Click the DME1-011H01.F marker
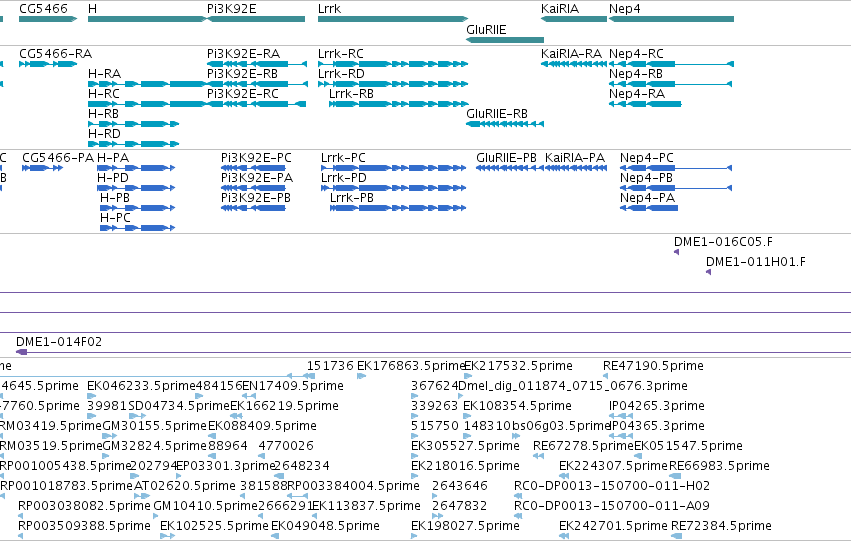This screenshot has width=851, height=541. [708, 272]
